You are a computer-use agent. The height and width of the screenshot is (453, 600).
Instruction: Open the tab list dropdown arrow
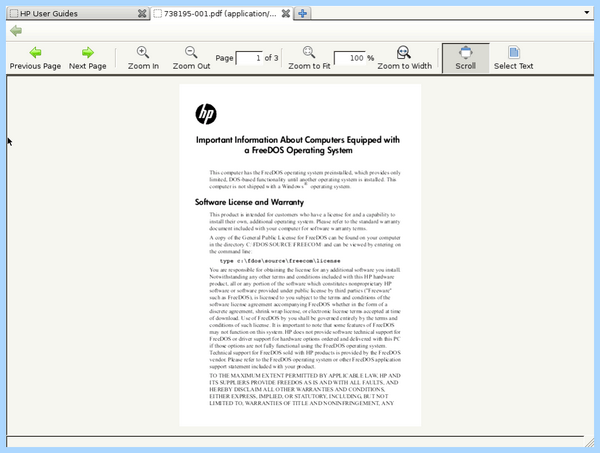(587, 12)
